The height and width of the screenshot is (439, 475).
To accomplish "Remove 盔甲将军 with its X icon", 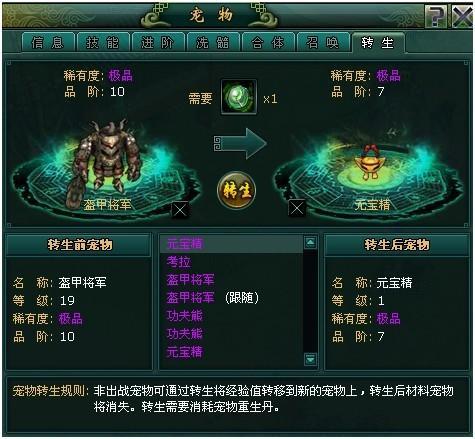I will pyautogui.click(x=180, y=210).
